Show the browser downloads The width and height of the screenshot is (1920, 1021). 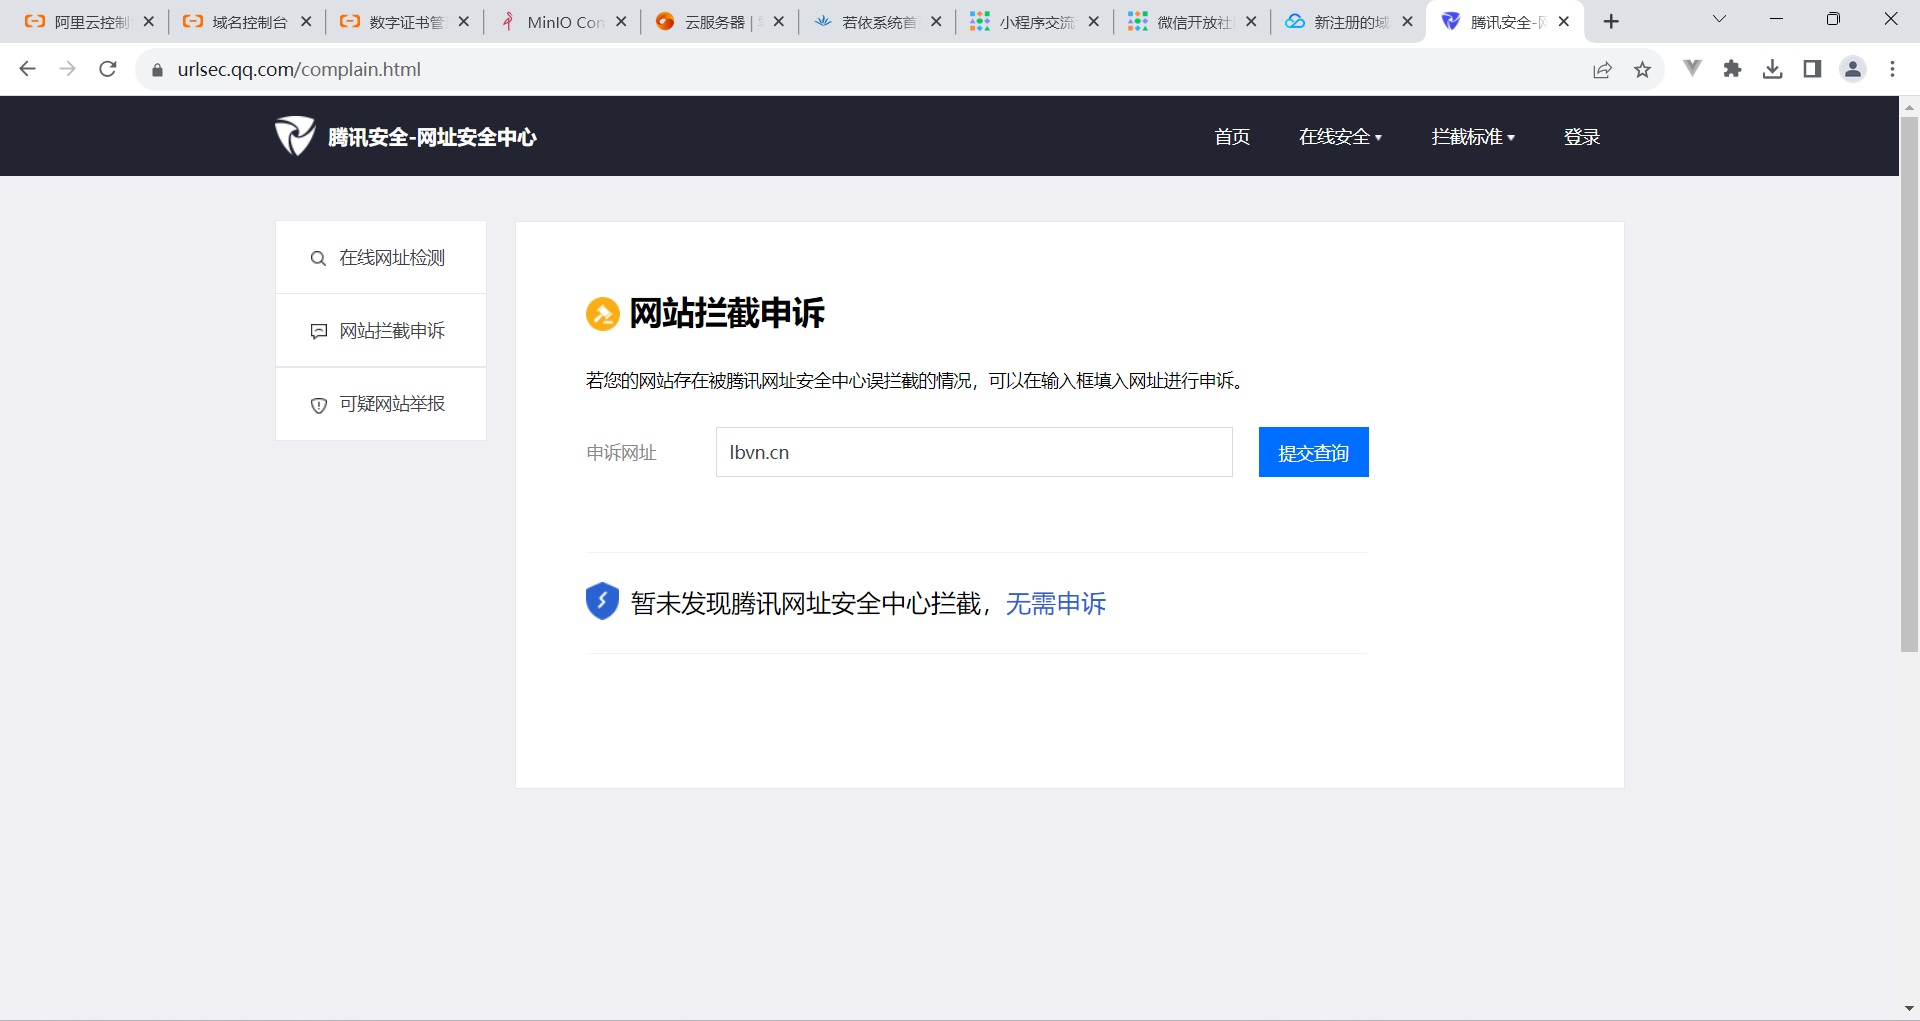[1772, 68]
